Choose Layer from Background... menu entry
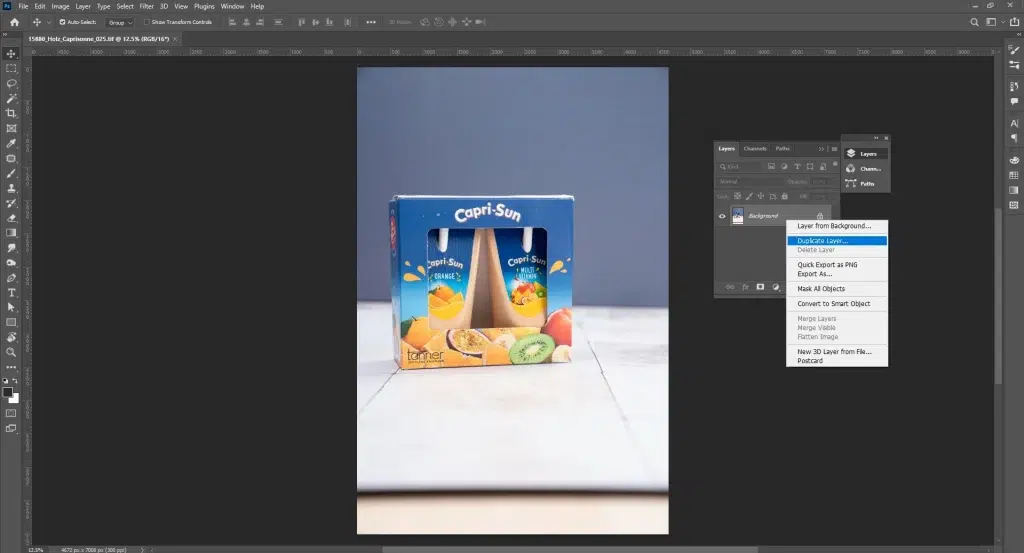This screenshot has width=1024, height=553. [x=834, y=226]
